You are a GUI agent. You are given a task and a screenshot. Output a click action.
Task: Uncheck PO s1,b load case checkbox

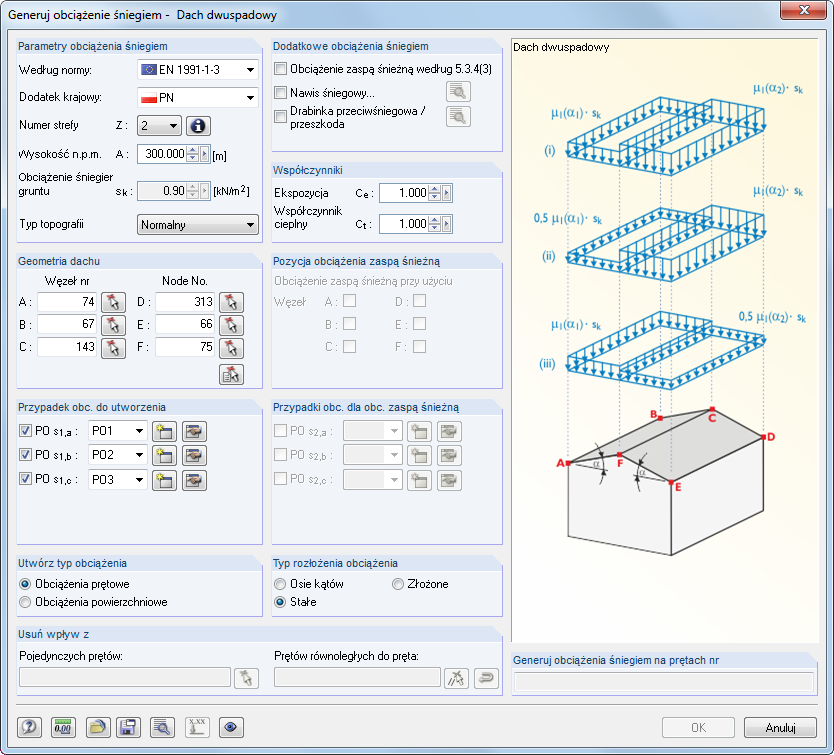coord(25,454)
